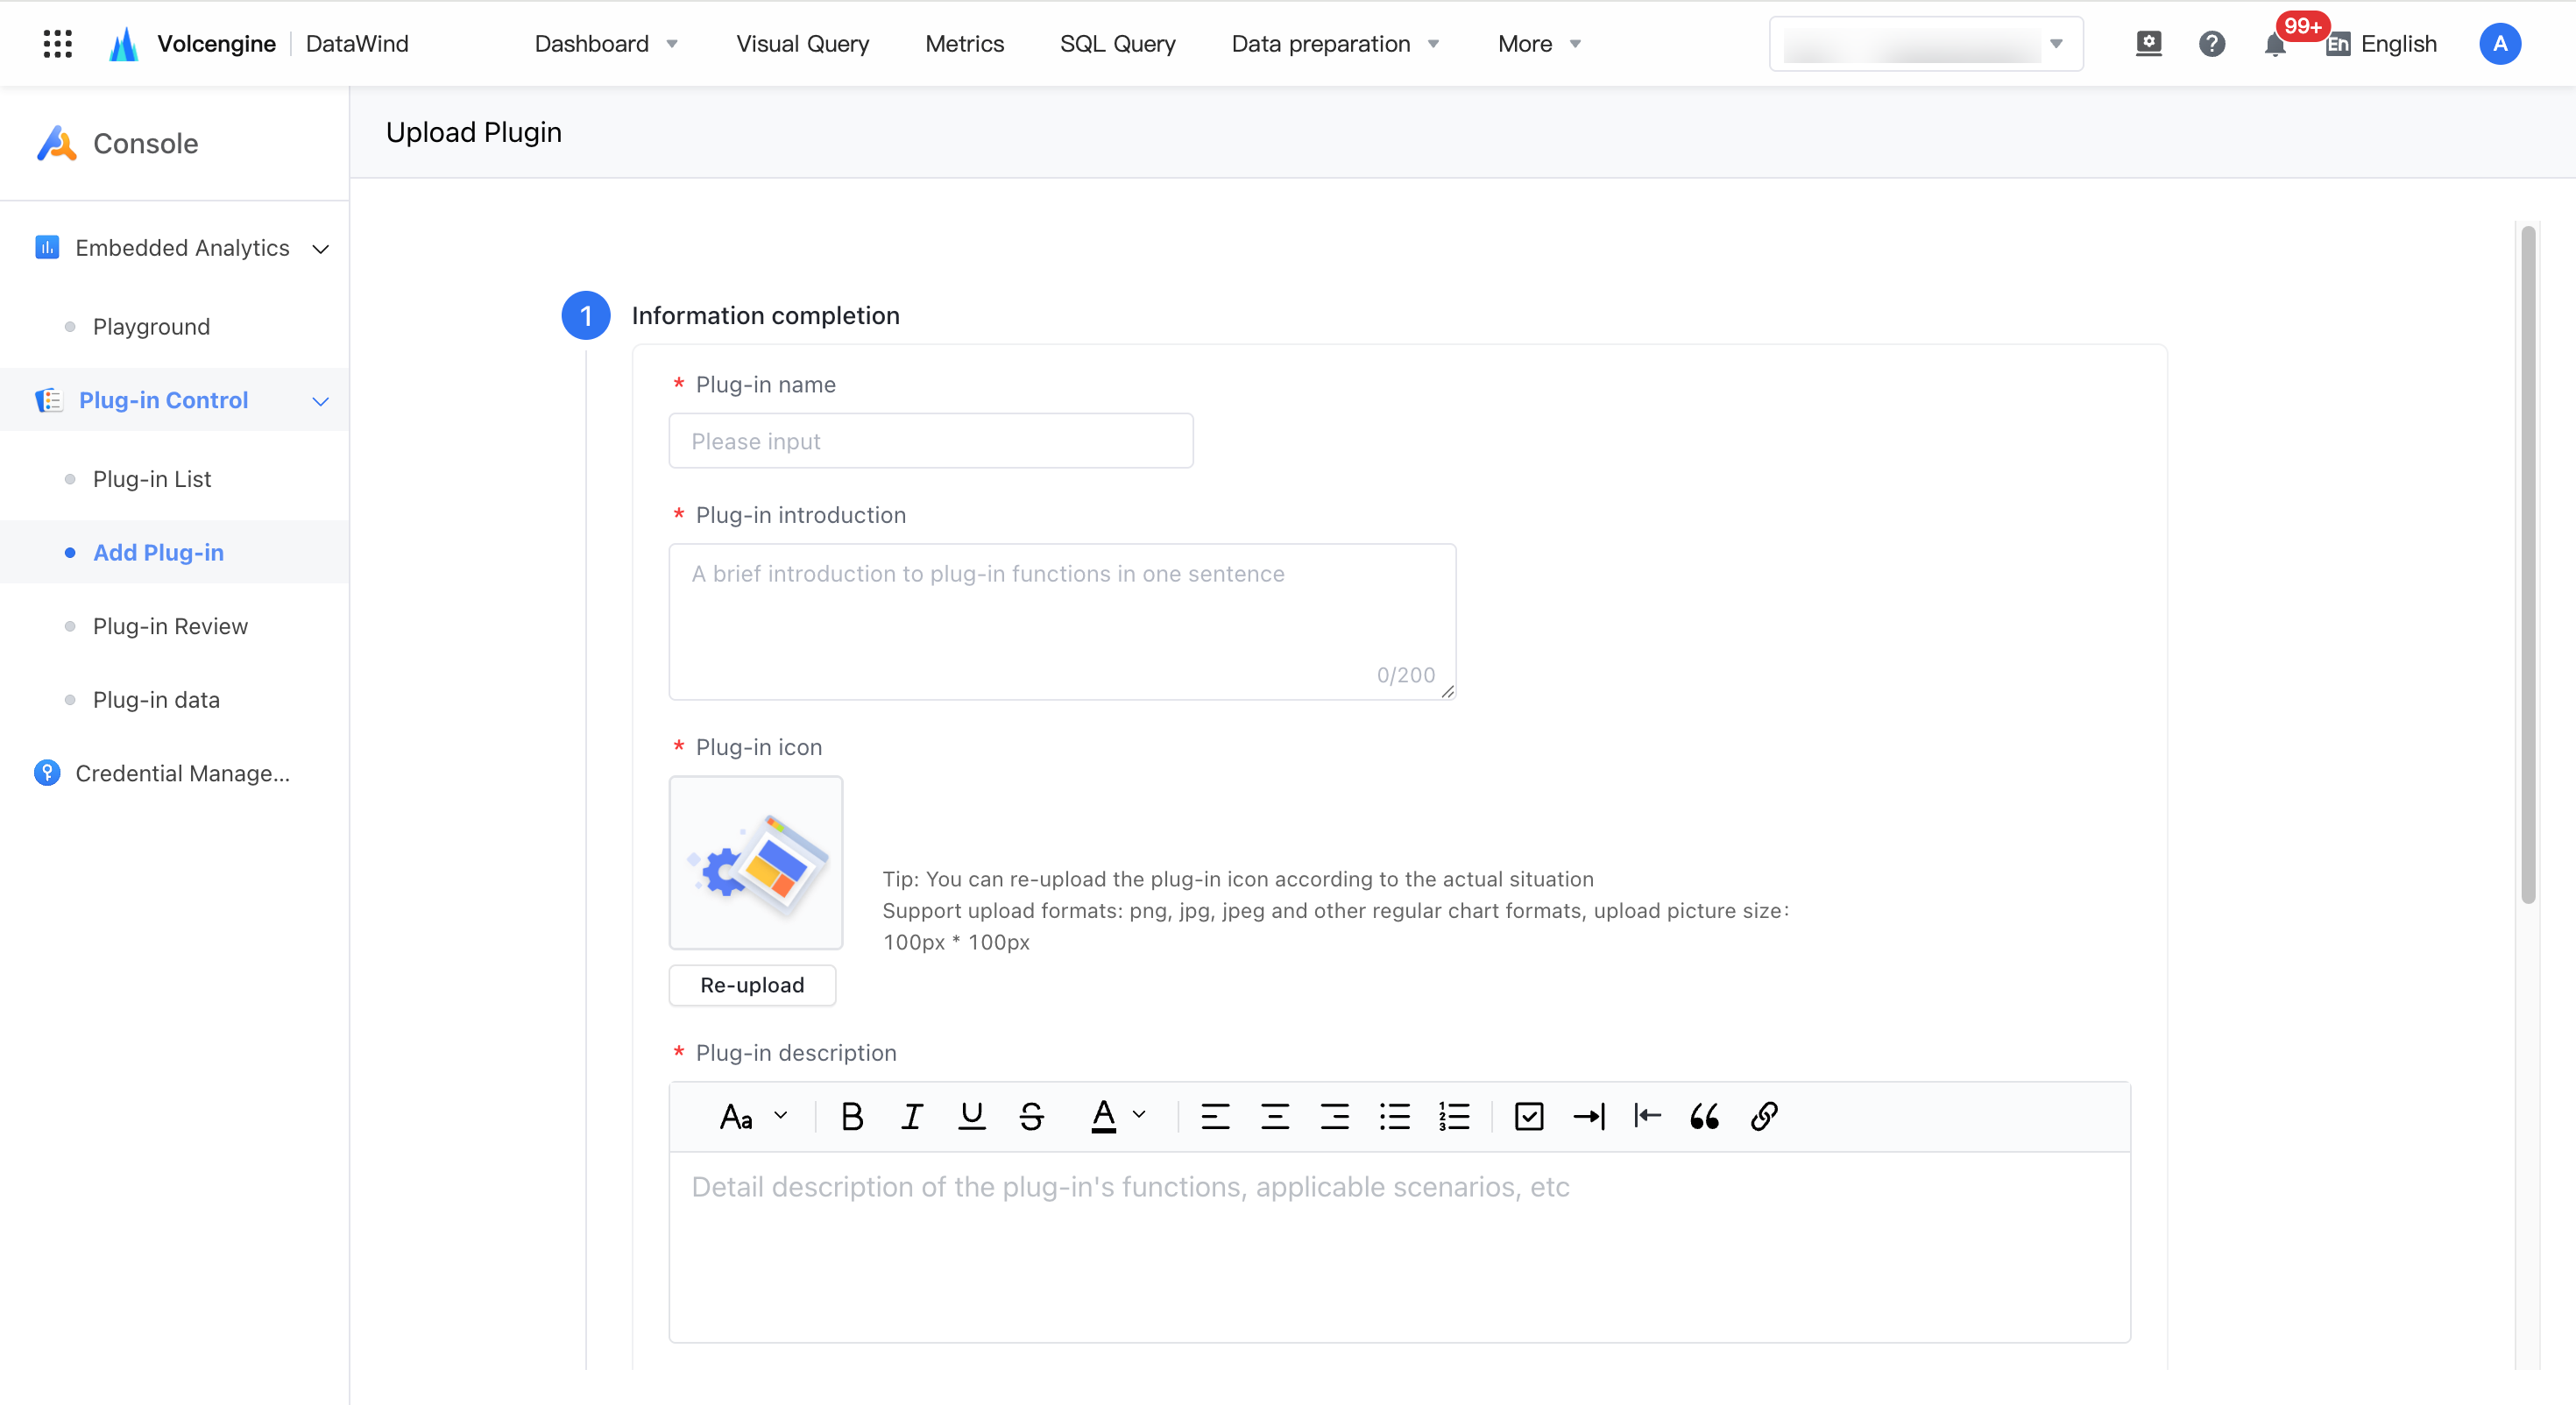This screenshot has height=1405, width=2576.
Task: Go to Plug-in Review in sidebar
Action: coord(170,626)
